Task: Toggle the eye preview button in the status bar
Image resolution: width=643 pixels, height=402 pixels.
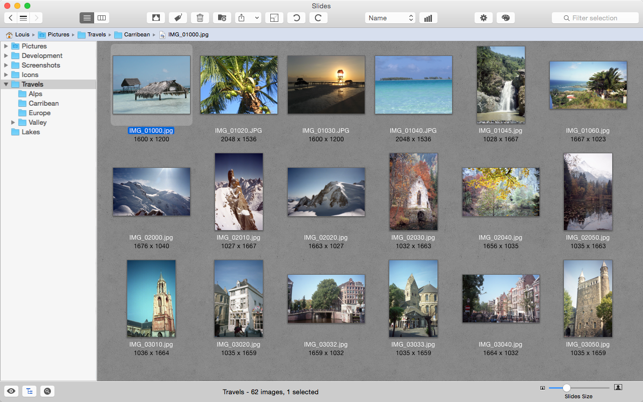Action: [11, 391]
